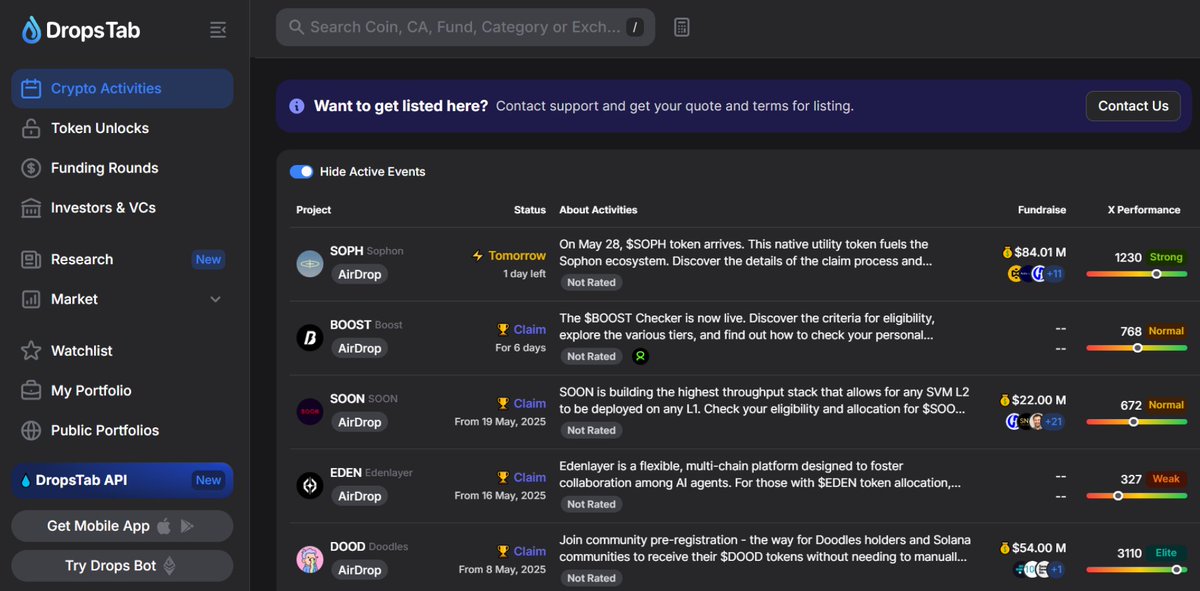Click the My Portfolio briefcase icon
Screen dimensions: 1200x591
(x=31, y=391)
